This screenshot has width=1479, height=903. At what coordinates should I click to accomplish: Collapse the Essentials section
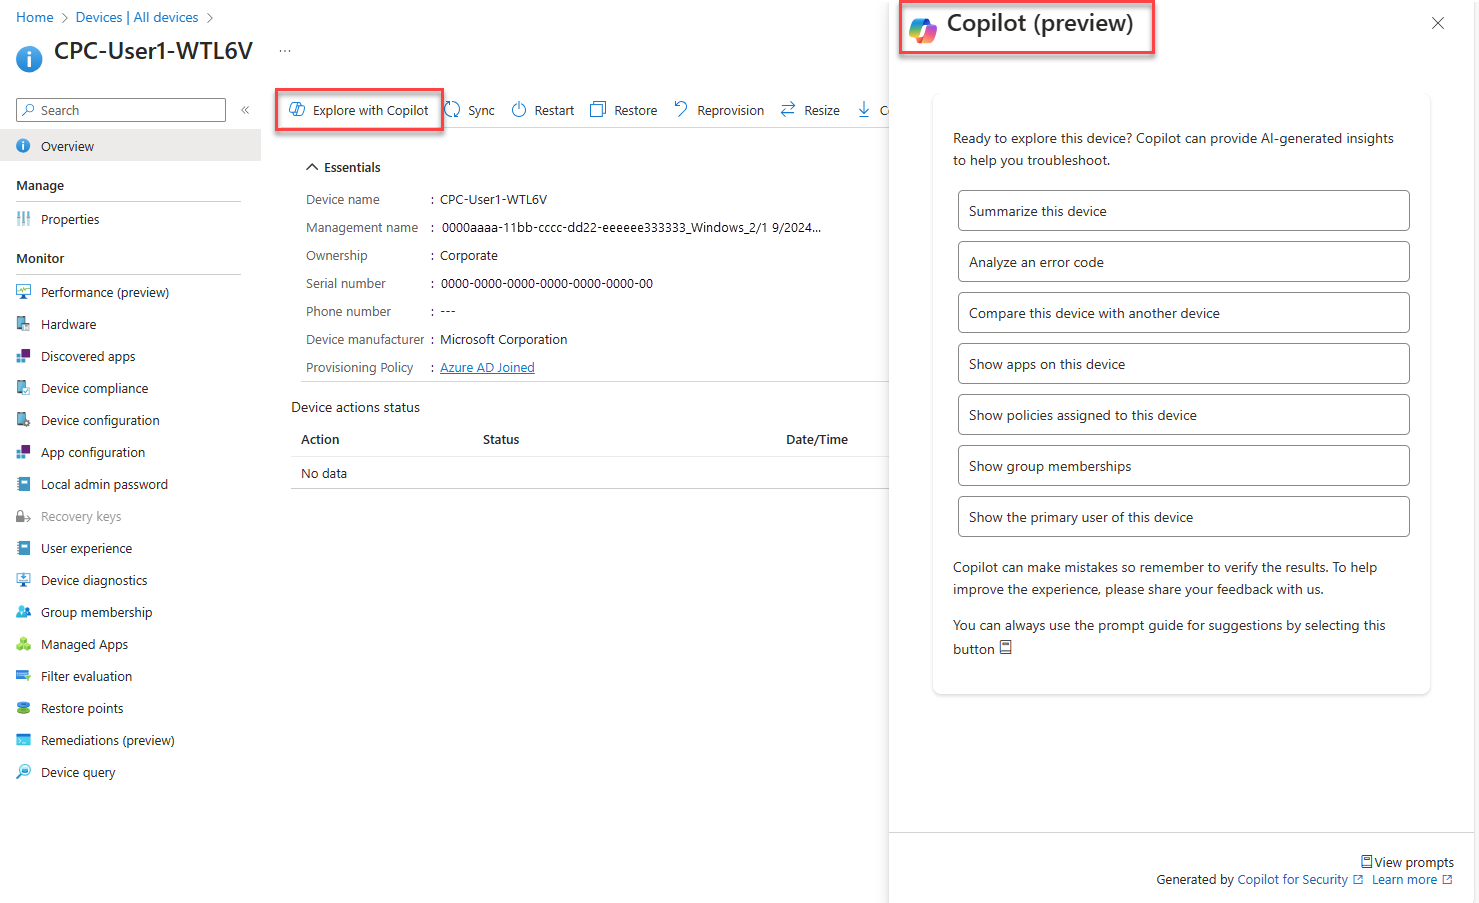coord(312,167)
